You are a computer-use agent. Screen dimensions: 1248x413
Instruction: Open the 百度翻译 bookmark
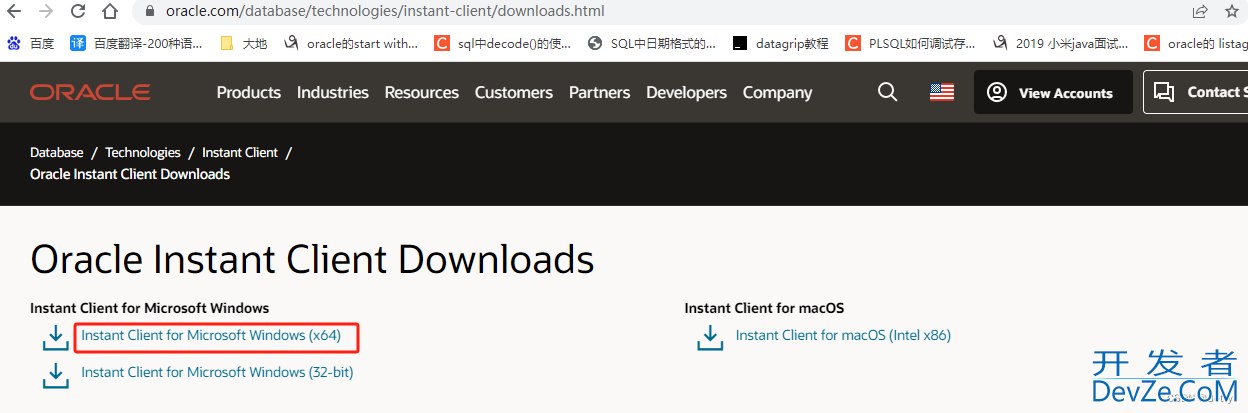[x=136, y=43]
